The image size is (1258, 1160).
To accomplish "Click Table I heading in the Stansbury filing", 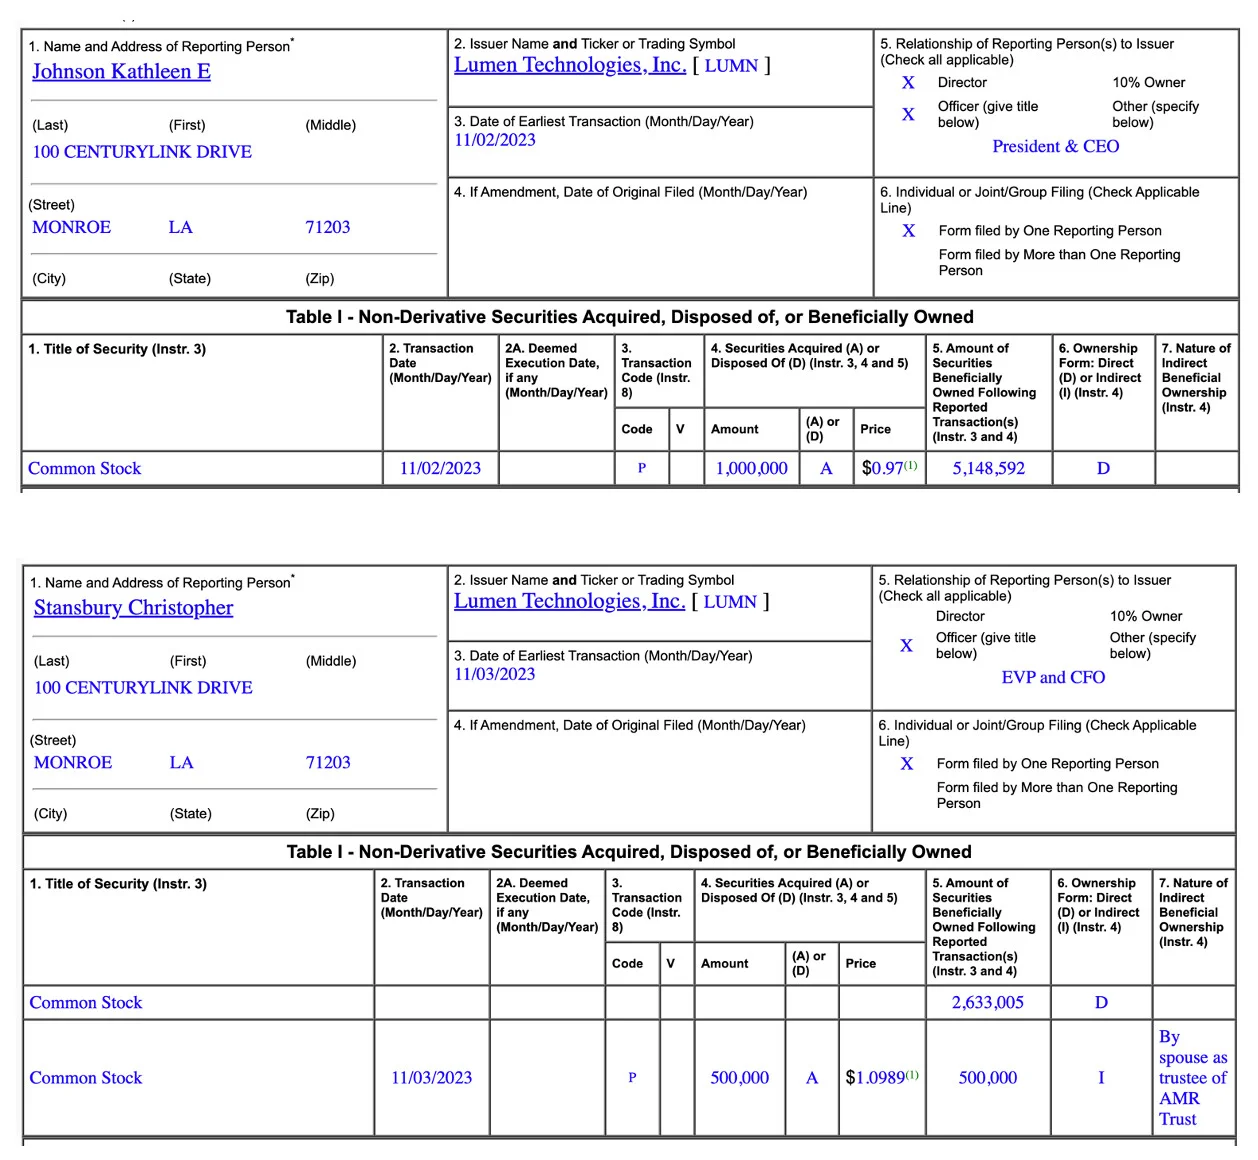I will tap(629, 852).
